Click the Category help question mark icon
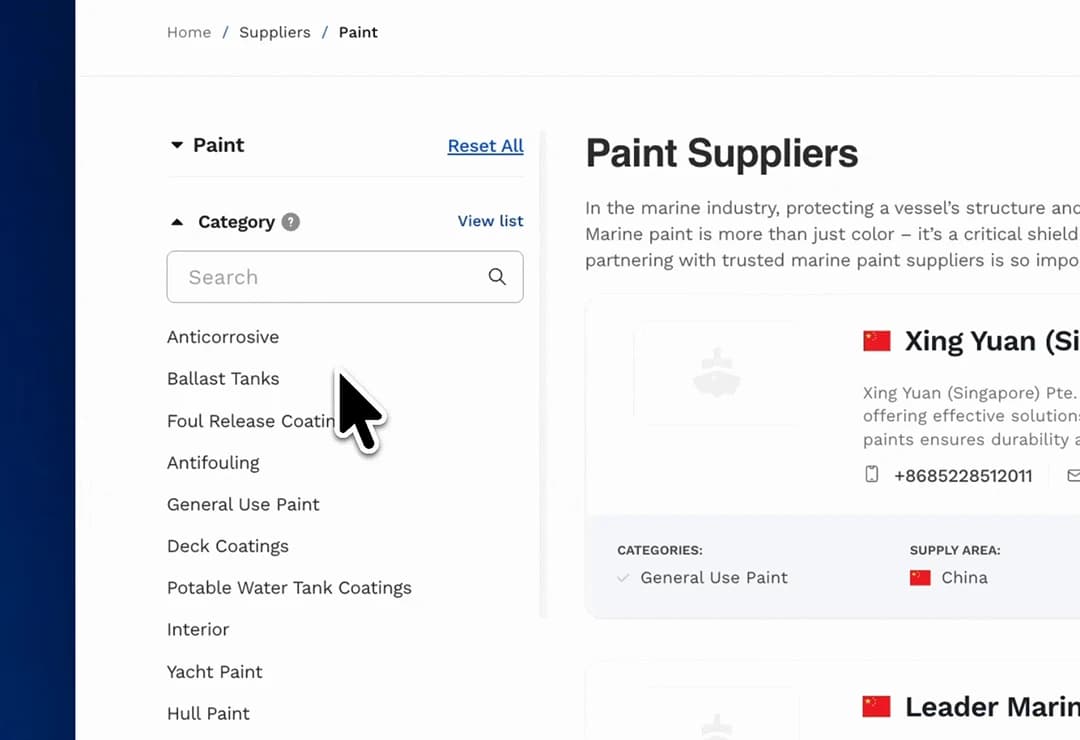 click(290, 222)
